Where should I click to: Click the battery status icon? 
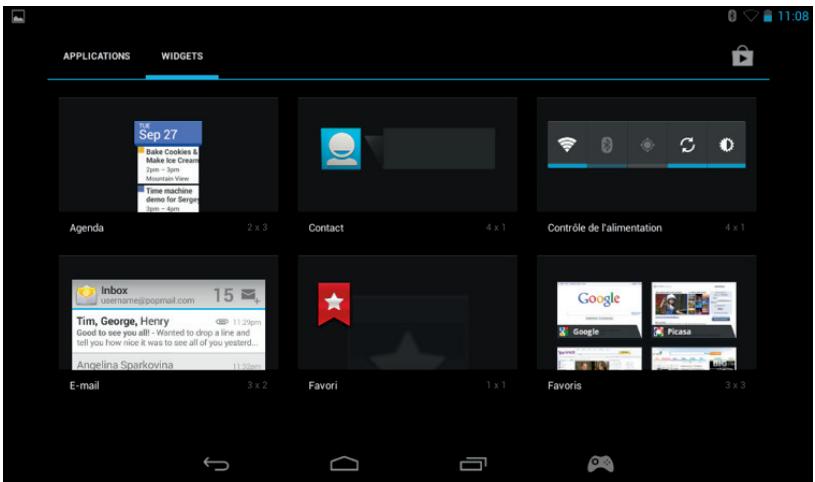(x=768, y=16)
